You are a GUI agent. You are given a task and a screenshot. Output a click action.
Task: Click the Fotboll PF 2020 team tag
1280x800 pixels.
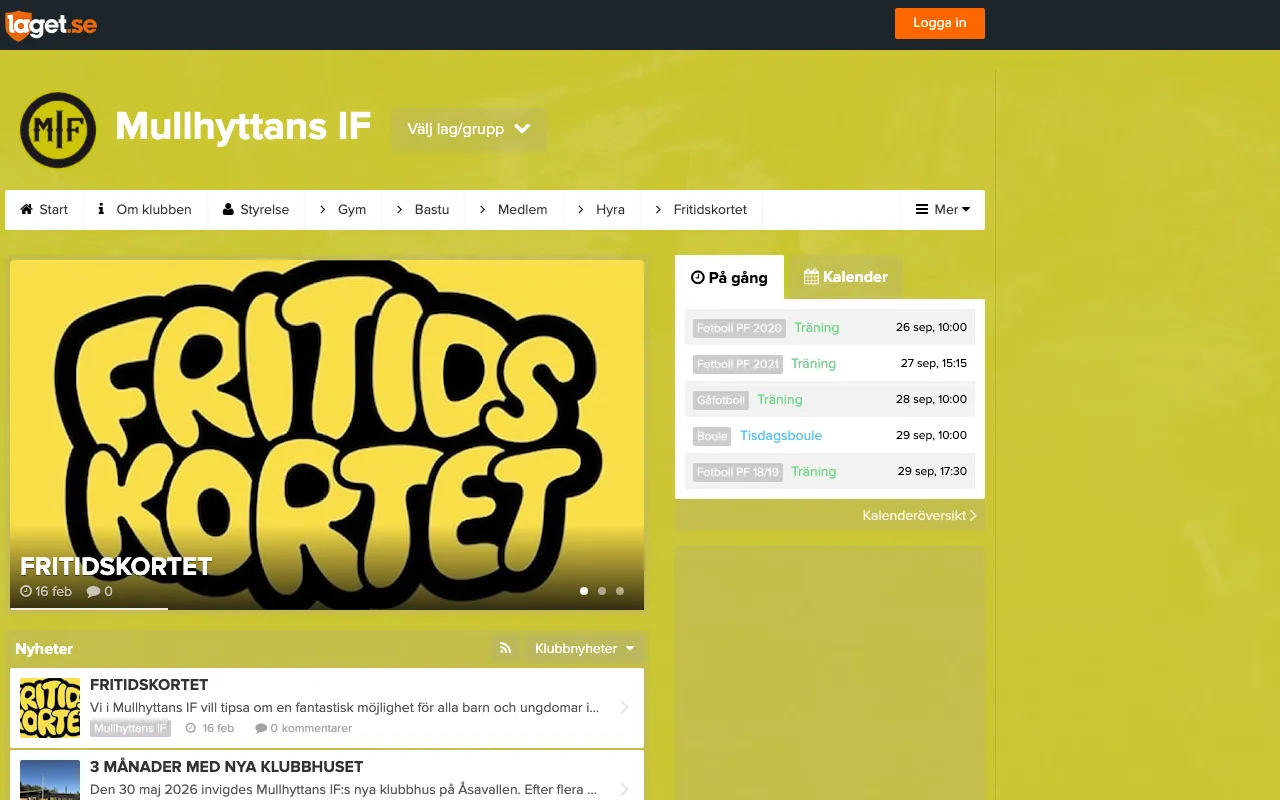coord(739,328)
